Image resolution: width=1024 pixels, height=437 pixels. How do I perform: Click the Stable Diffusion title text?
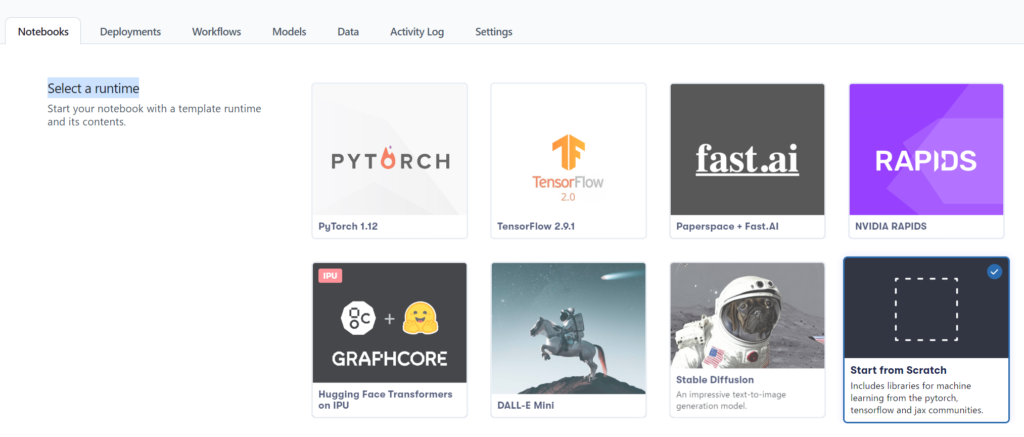coord(715,380)
